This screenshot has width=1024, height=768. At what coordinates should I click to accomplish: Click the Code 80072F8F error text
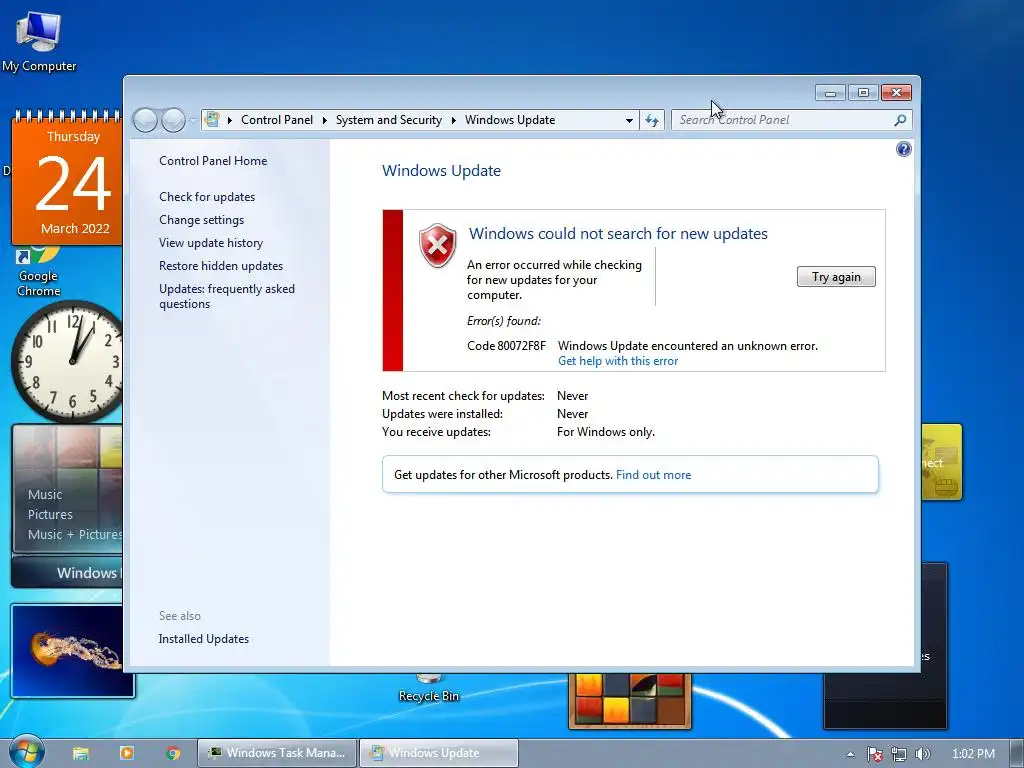506,345
